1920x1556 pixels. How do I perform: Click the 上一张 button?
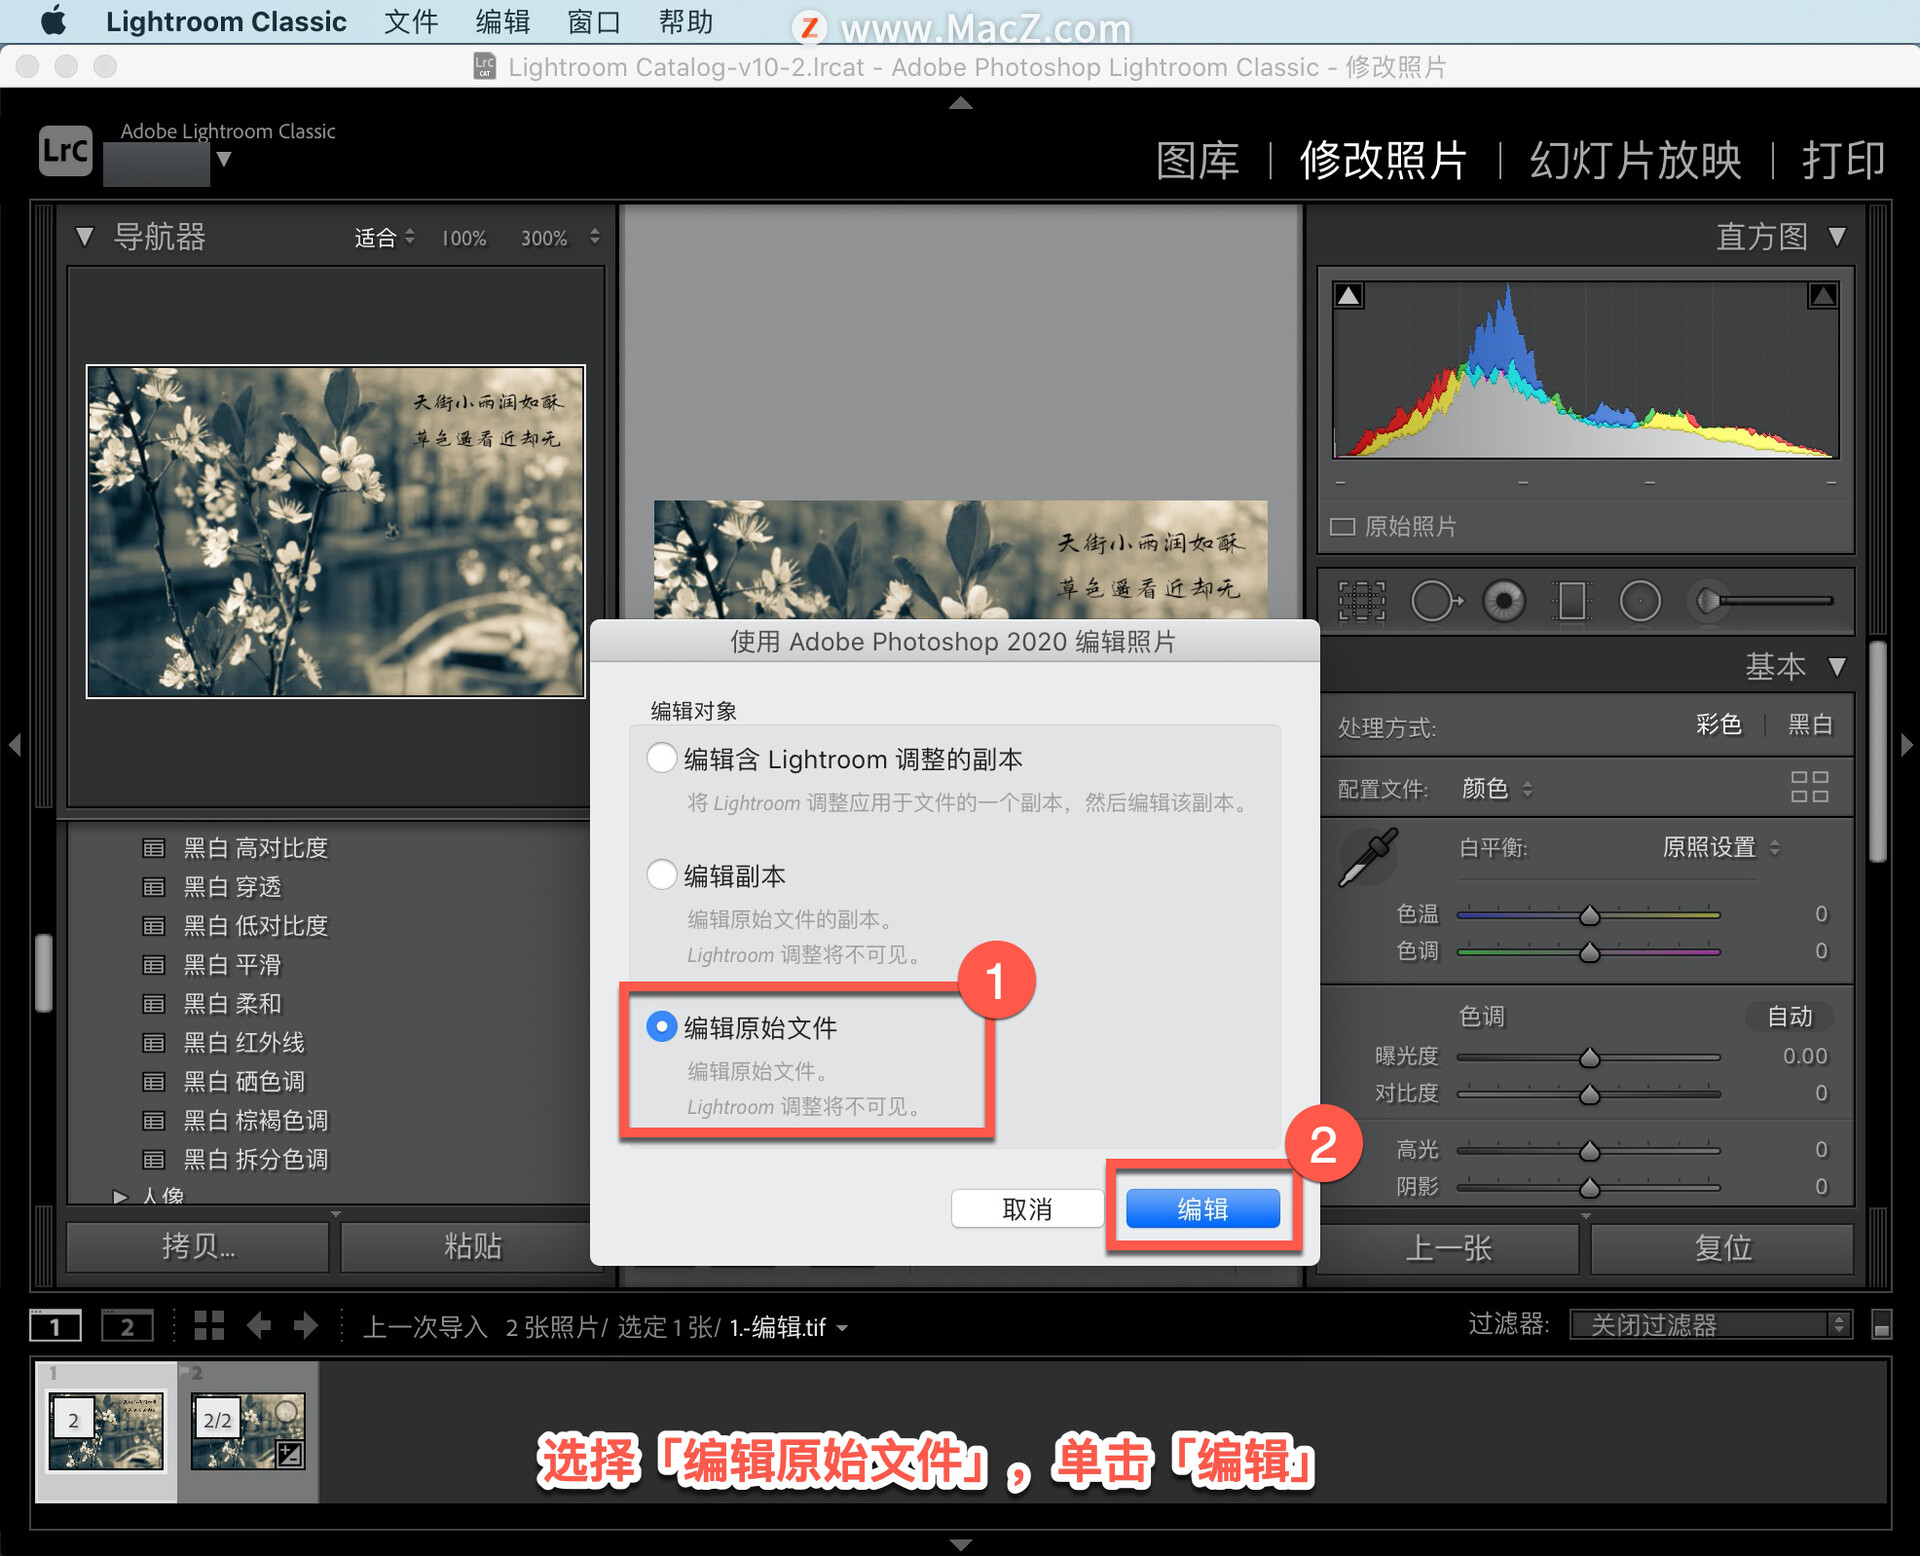pos(1448,1247)
